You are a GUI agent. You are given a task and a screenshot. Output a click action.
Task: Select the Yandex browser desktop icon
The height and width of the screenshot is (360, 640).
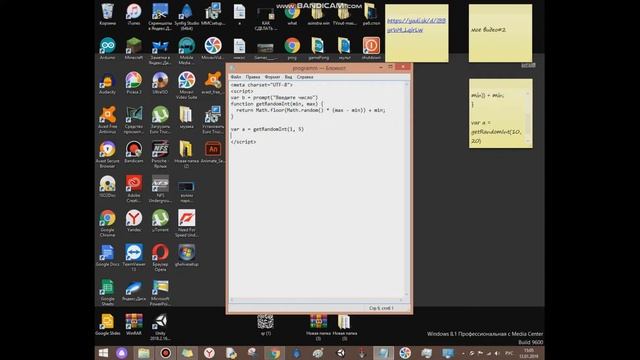[133, 221]
